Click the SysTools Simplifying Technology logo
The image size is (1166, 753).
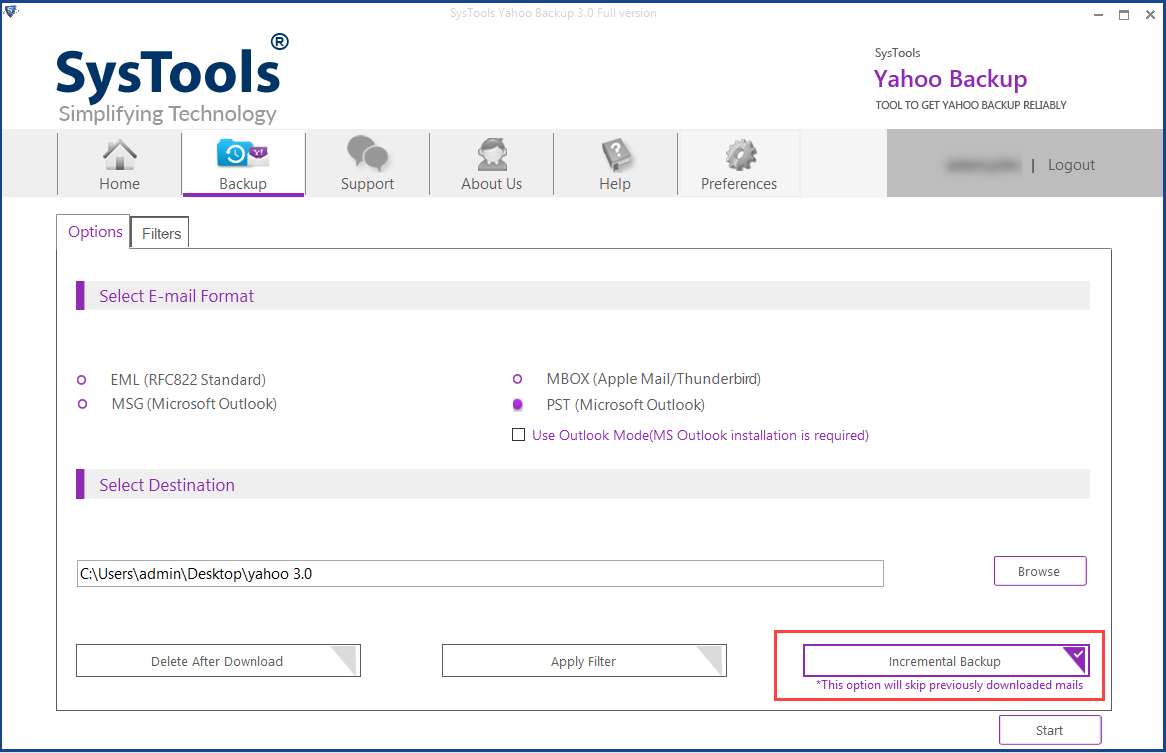[x=172, y=79]
